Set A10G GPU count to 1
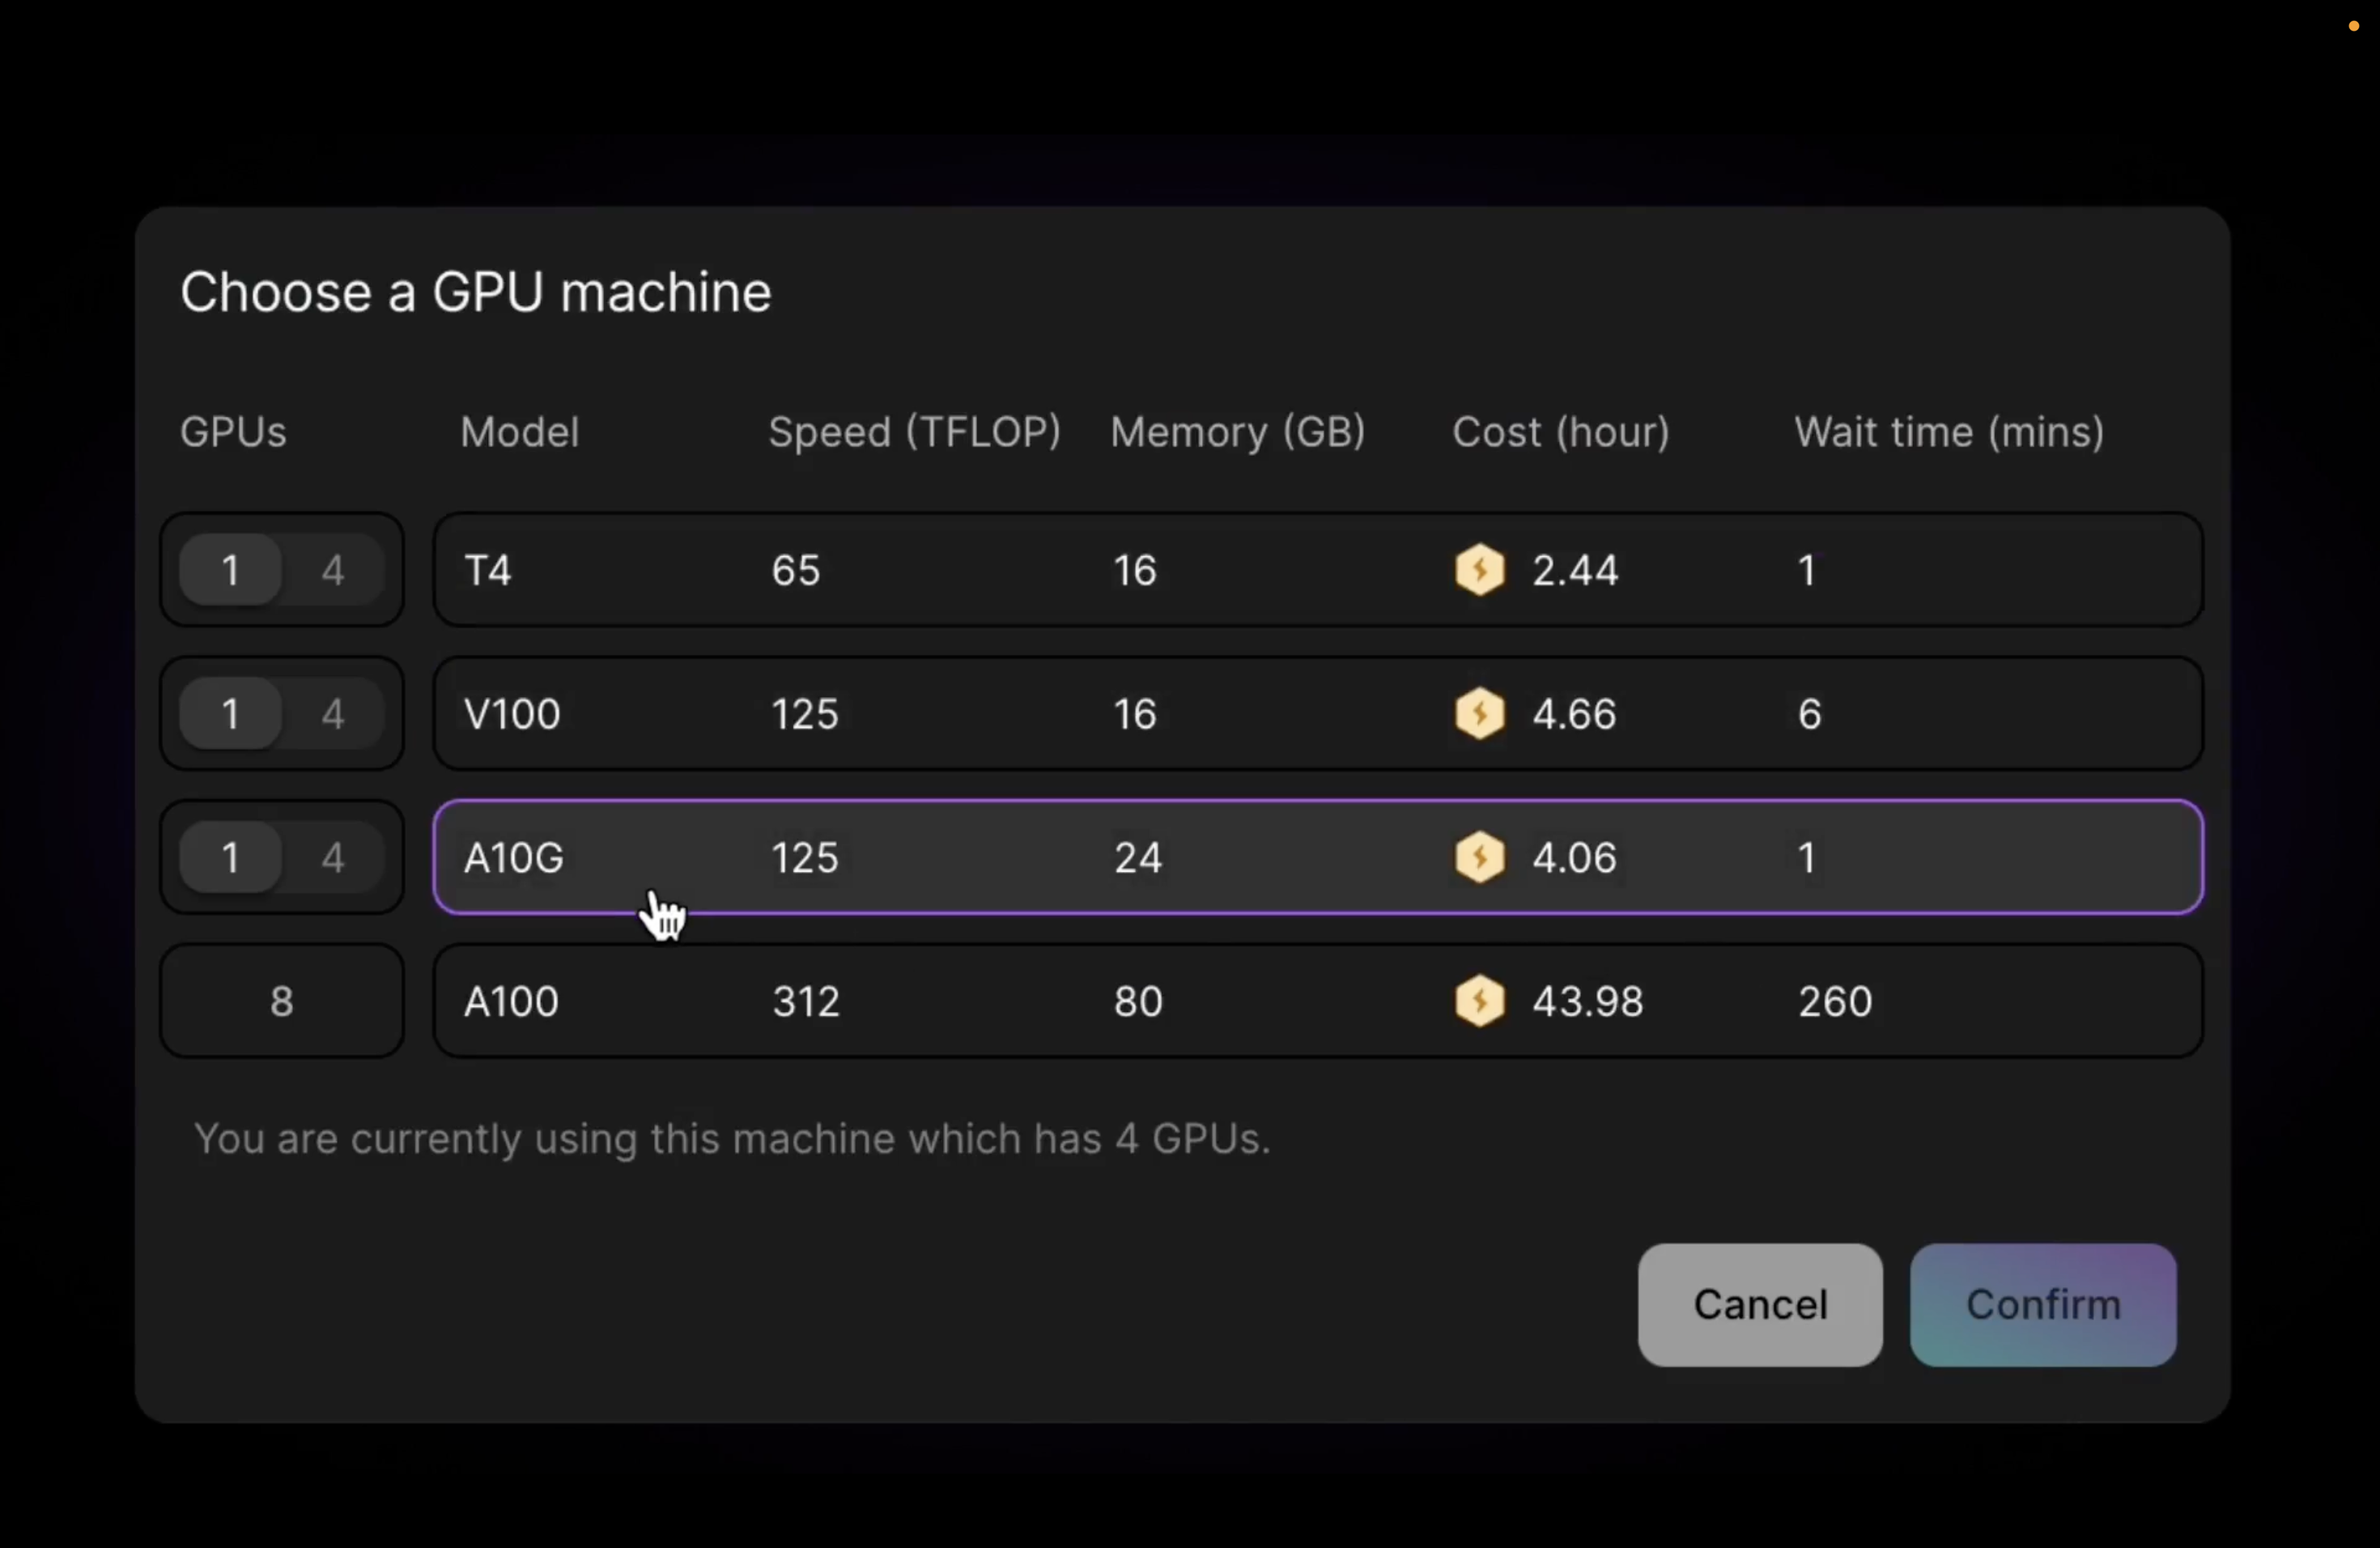The image size is (2380, 1548). point(231,857)
